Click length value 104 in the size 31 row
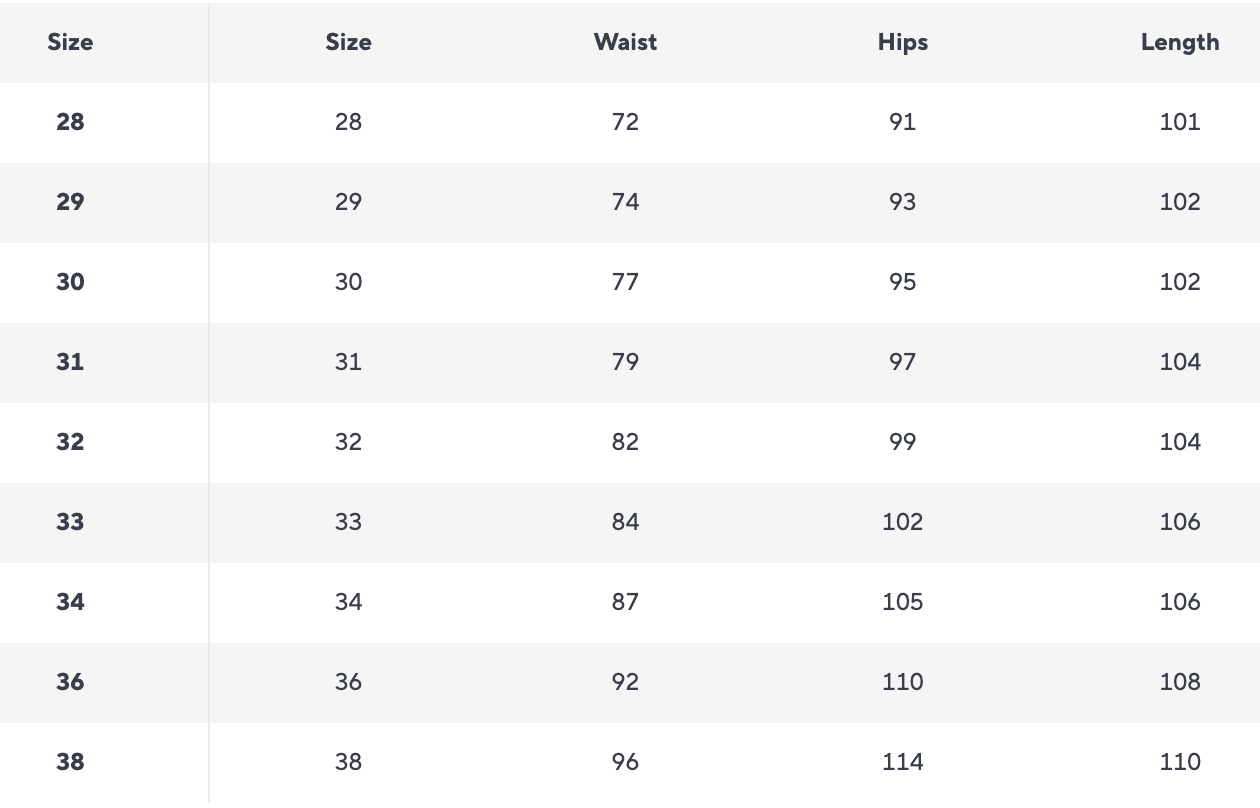 tap(1179, 362)
